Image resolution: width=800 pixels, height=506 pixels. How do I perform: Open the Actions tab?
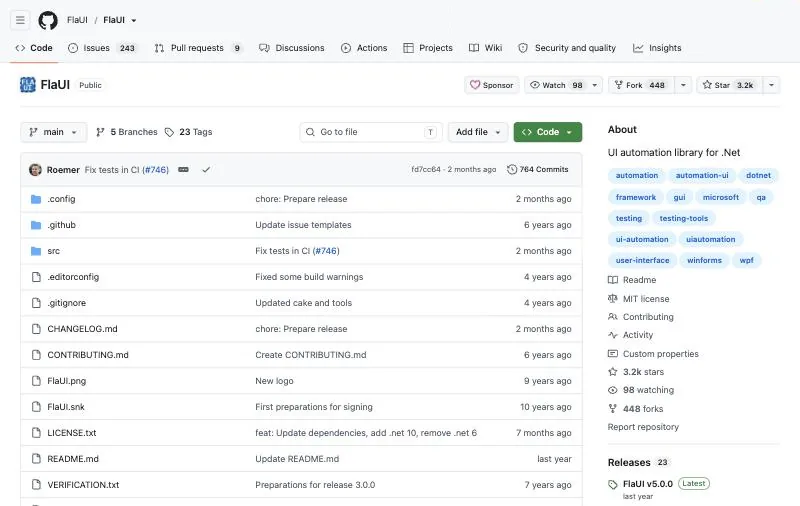click(x=364, y=48)
